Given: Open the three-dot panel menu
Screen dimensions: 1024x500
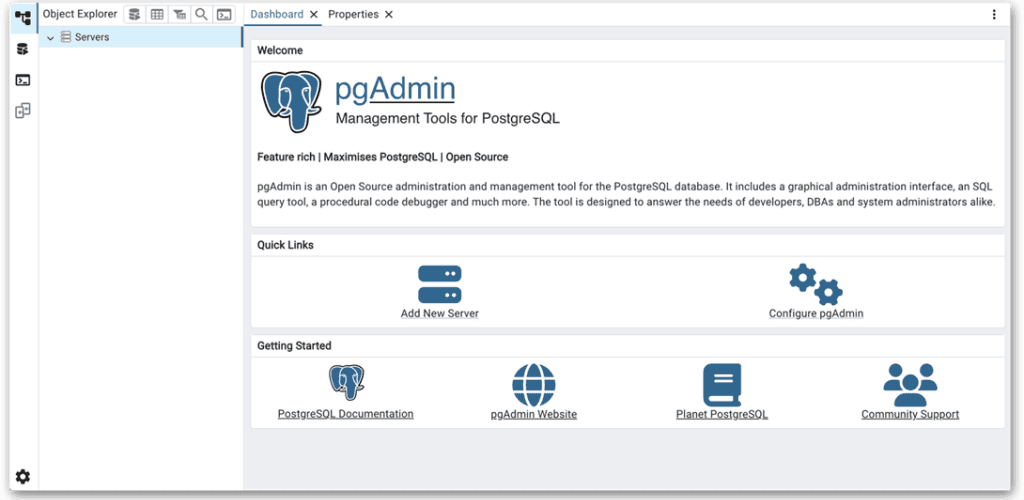Looking at the screenshot, I should coord(994,14).
